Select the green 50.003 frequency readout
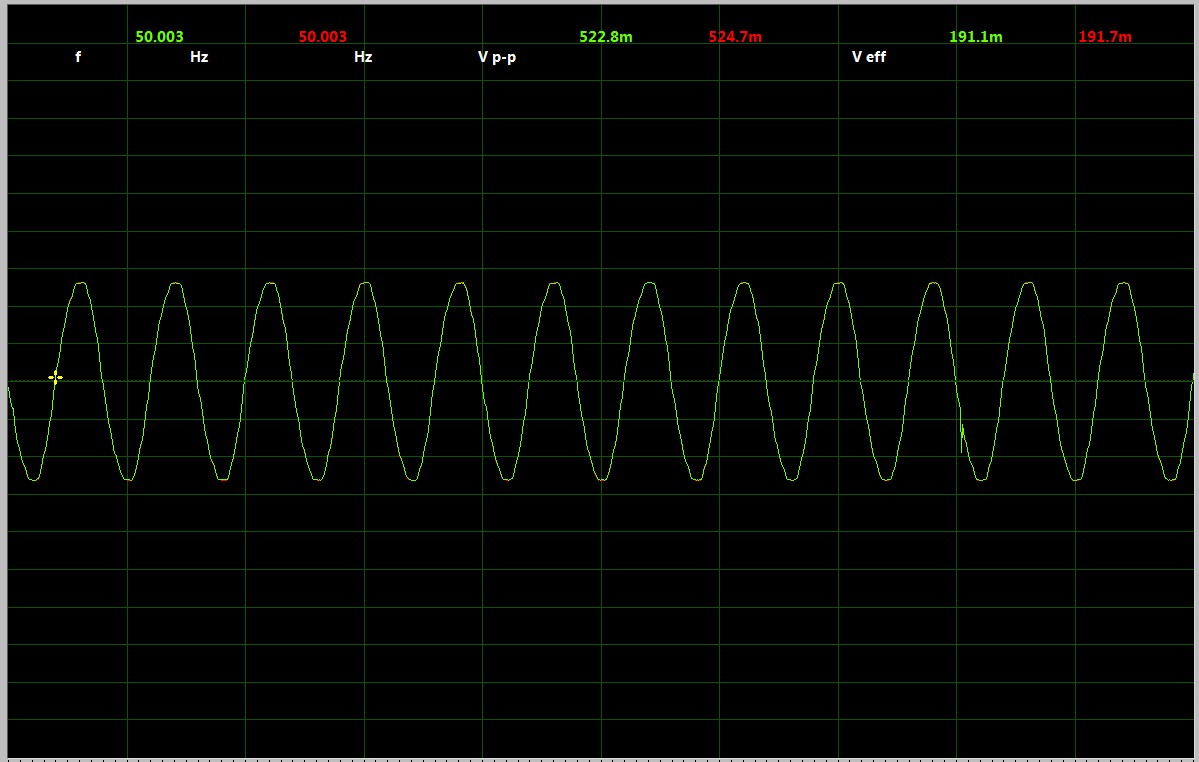 [160, 37]
